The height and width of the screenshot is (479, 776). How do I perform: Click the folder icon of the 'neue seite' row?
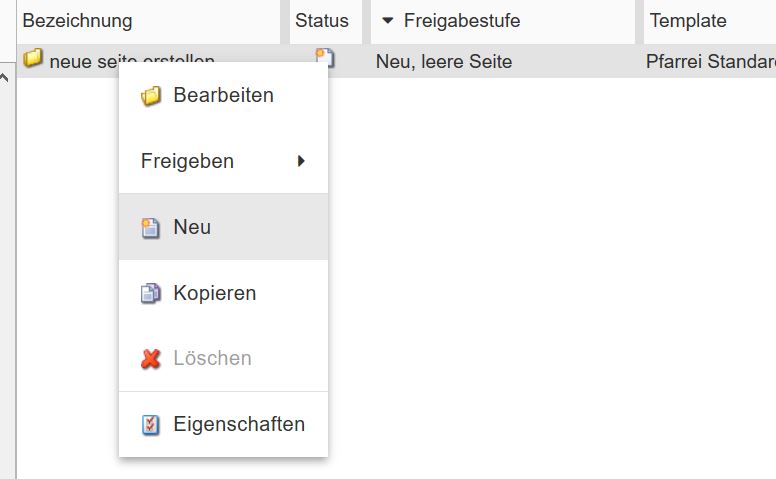tap(33, 60)
